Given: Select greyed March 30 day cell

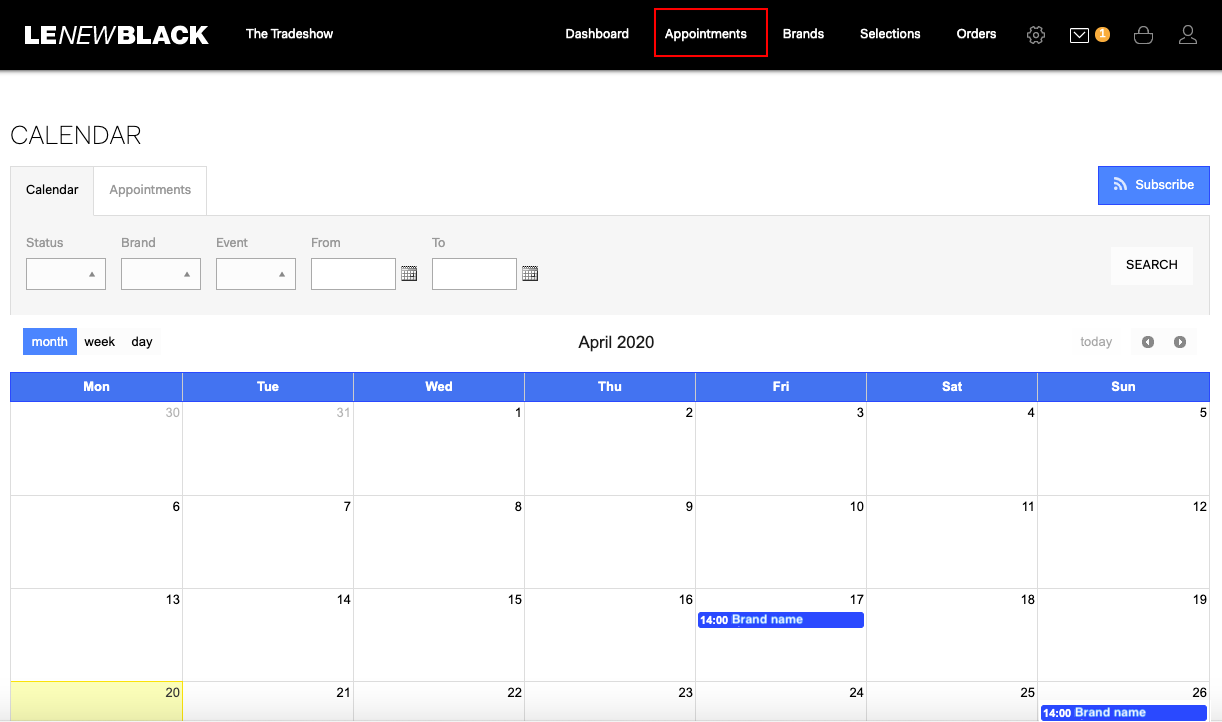Looking at the screenshot, I should (97, 448).
